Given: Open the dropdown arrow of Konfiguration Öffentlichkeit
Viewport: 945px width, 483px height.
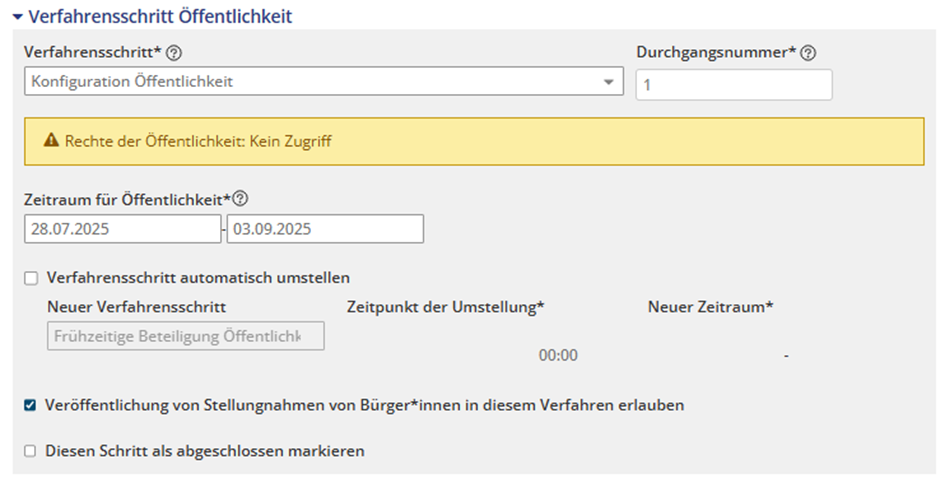Looking at the screenshot, I should tap(608, 82).
